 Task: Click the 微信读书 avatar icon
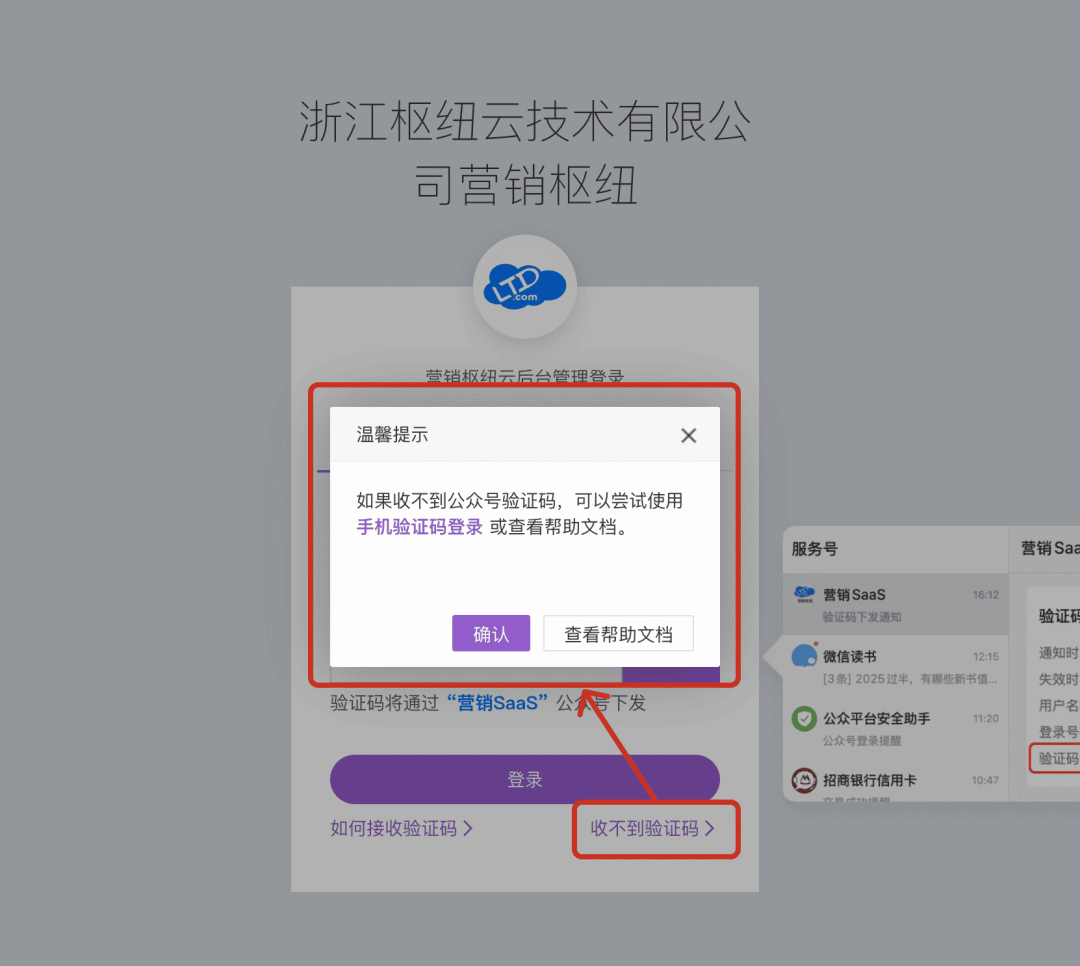click(804, 655)
